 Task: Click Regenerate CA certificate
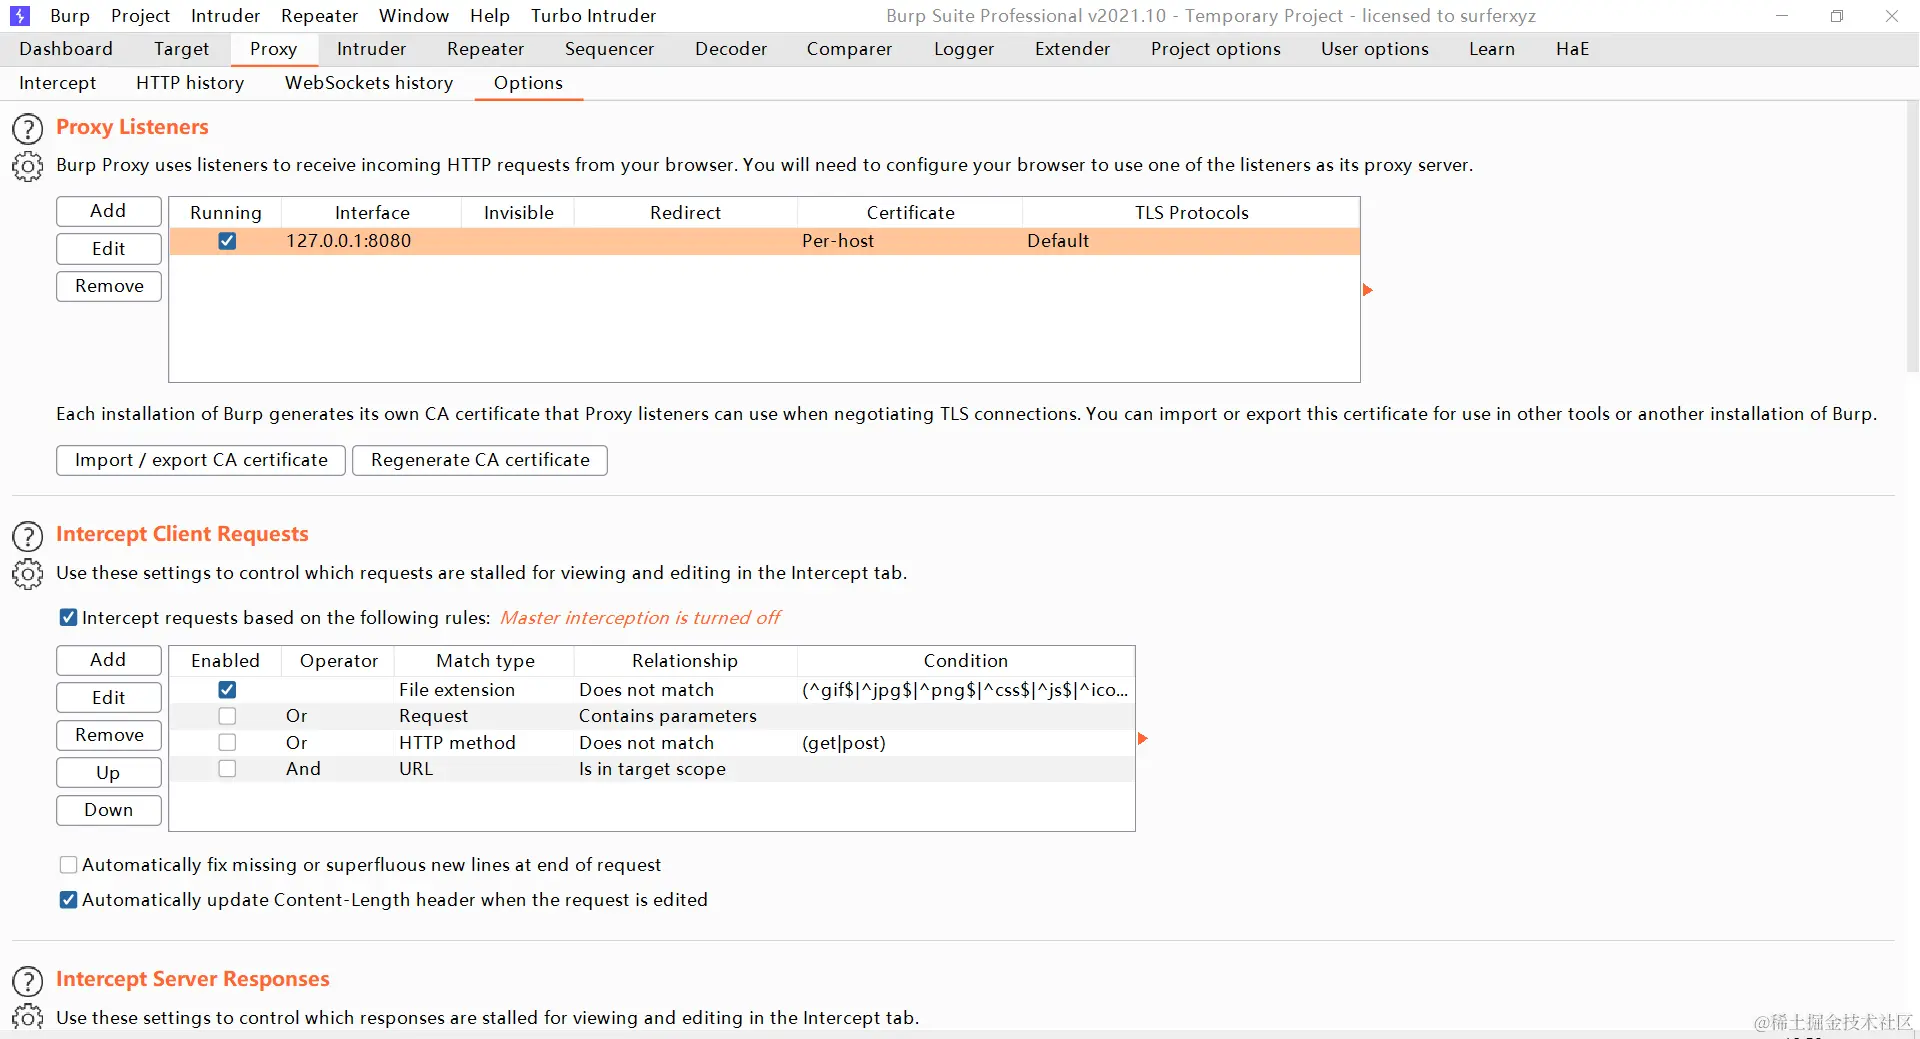(480, 460)
